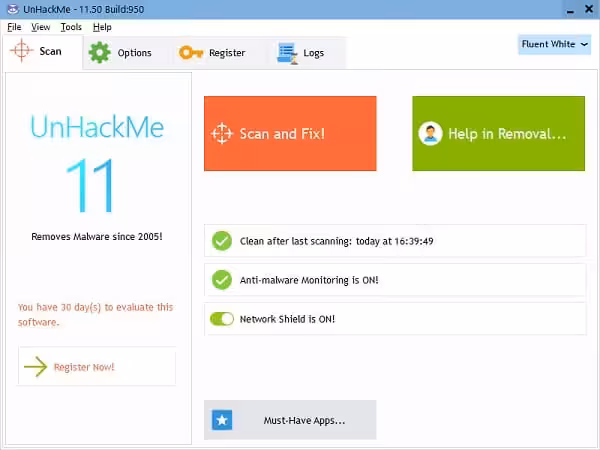Click the crosshair icon on Scan tab
600x450 pixels.
pos(22,51)
